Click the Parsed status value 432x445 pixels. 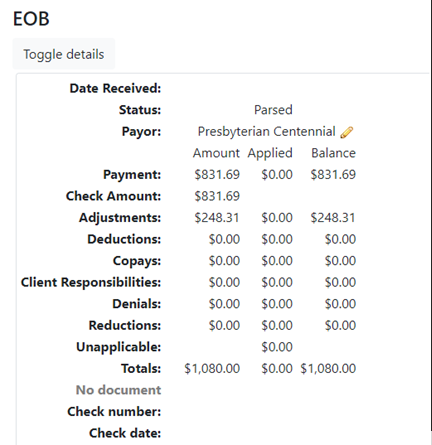click(273, 110)
